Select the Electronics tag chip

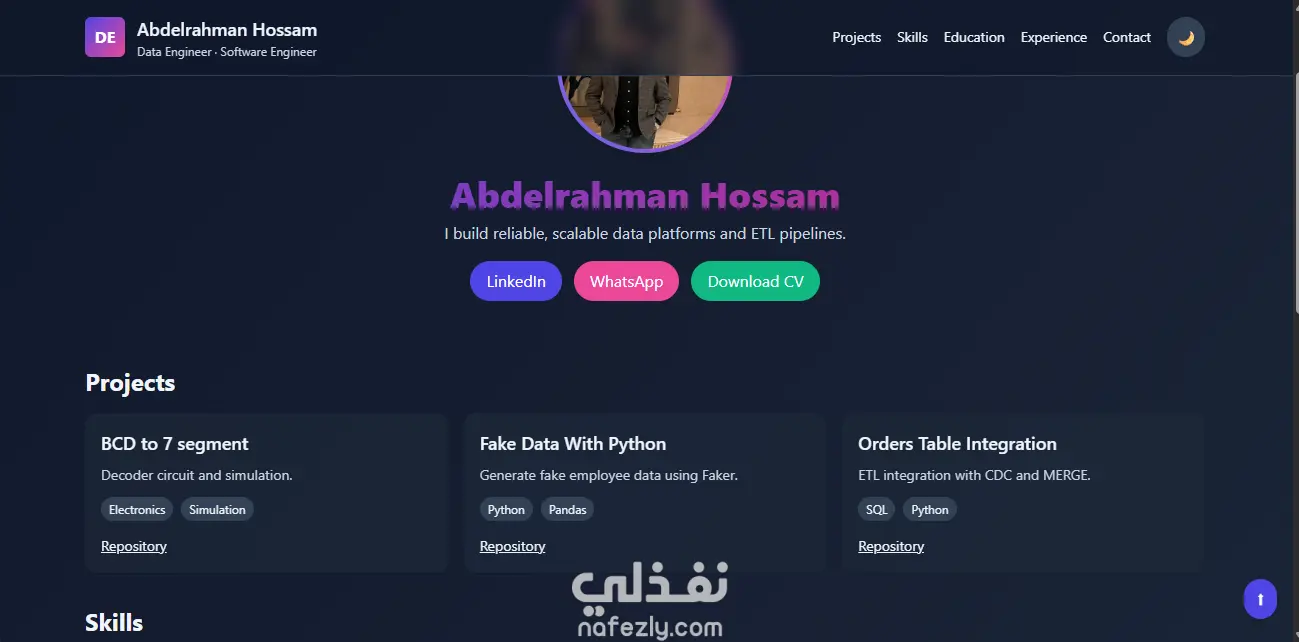pyautogui.click(x=137, y=509)
